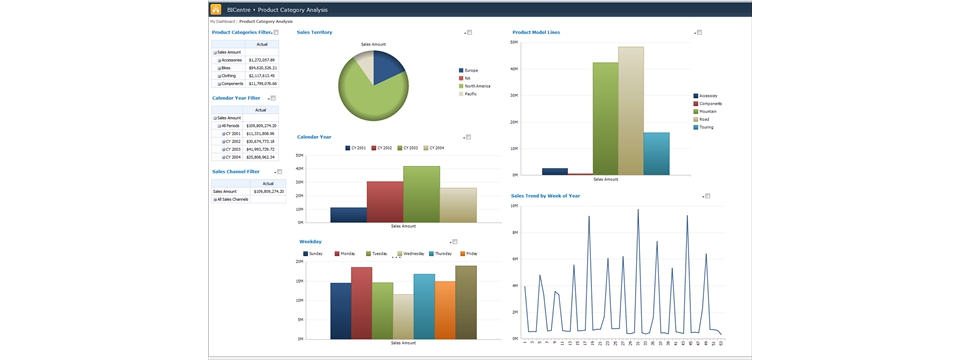Click the Actual column header in Sales Channel Filter
Viewport: 960px width, 360px height.
pyautogui.click(x=268, y=184)
